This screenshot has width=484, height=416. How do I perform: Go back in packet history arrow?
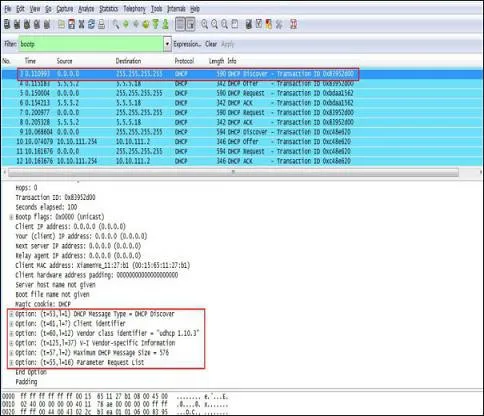[126, 24]
